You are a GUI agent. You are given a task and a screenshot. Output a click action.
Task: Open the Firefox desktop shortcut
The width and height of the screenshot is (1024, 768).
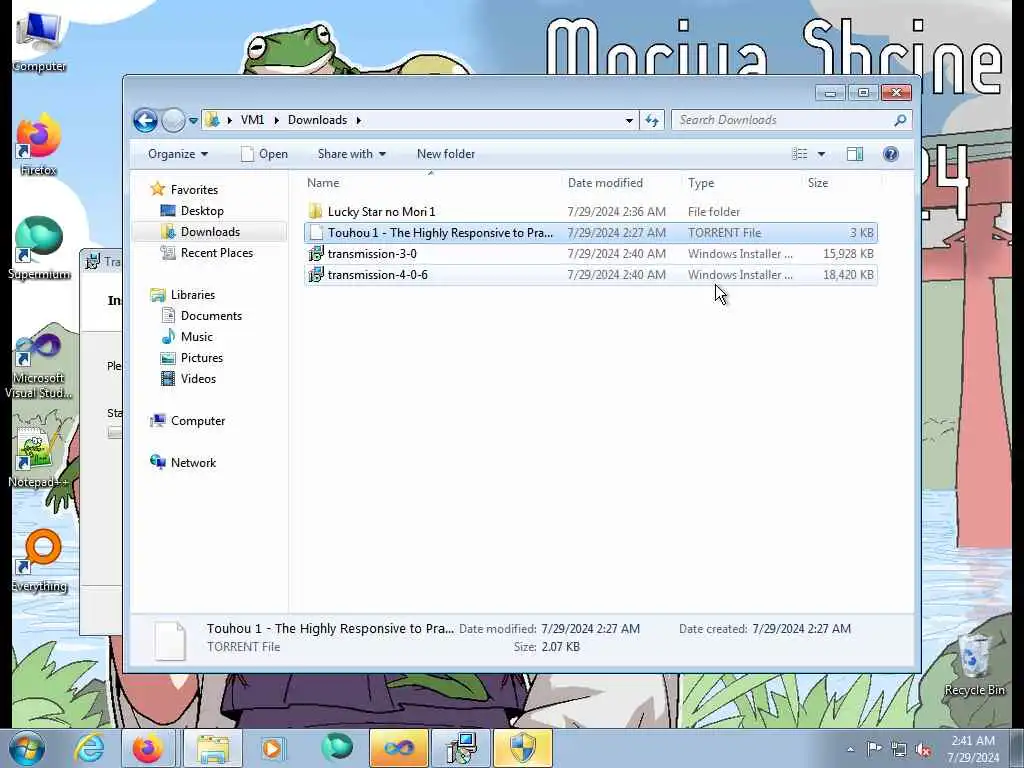(x=39, y=145)
